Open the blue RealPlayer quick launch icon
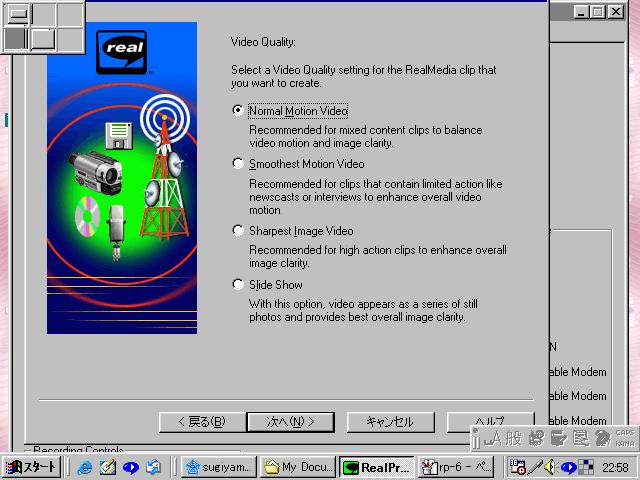The image size is (640, 480). click(x=131, y=467)
